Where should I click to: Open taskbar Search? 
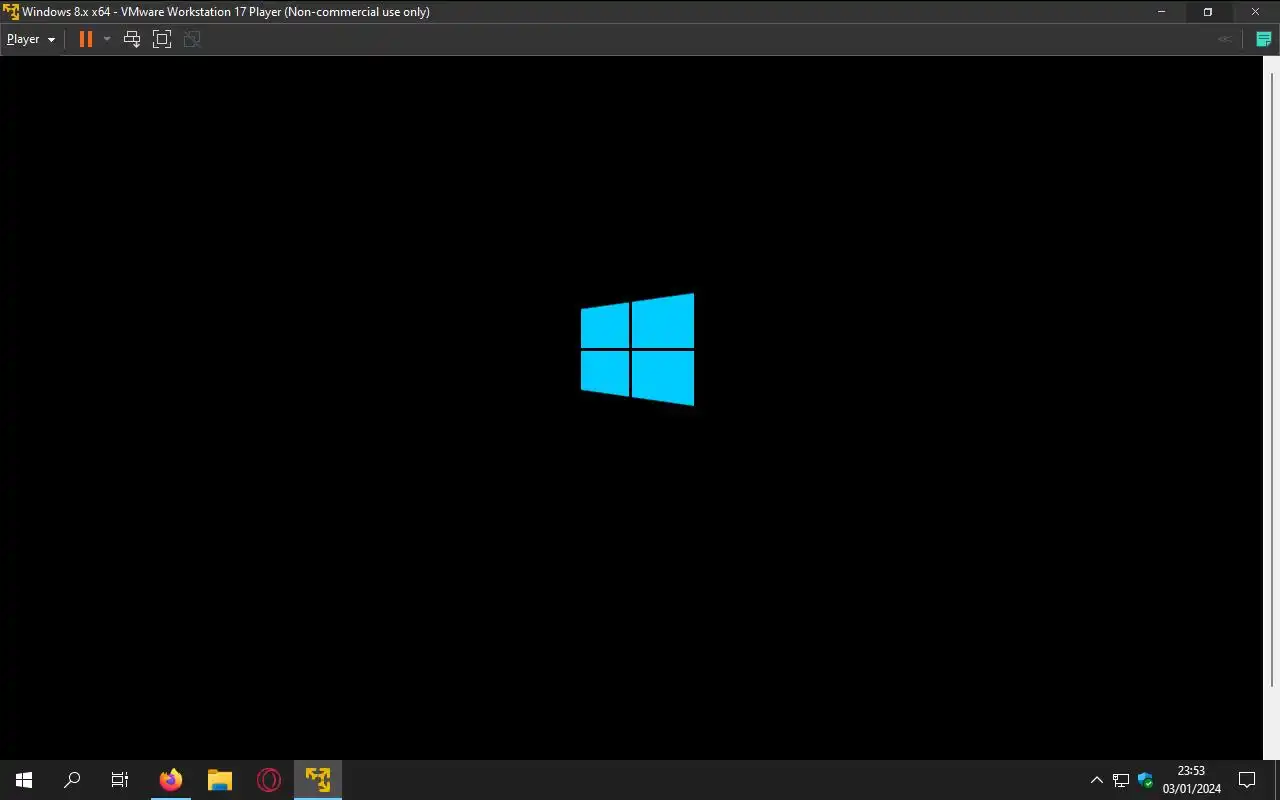point(72,780)
